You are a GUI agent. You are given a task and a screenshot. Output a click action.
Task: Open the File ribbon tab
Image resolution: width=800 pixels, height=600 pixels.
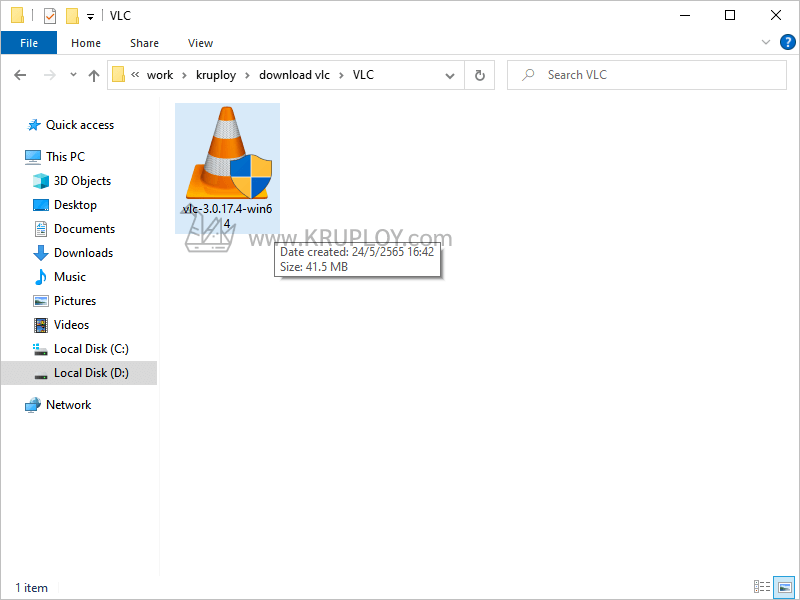[29, 43]
